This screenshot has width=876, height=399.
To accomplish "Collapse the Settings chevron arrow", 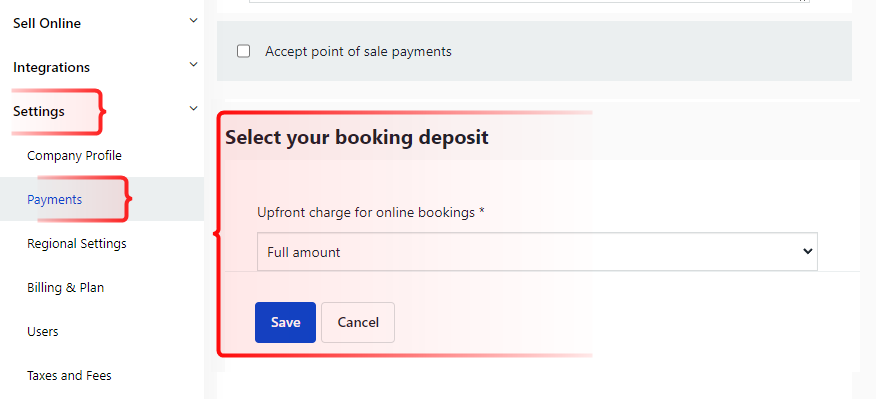I will (193, 108).
